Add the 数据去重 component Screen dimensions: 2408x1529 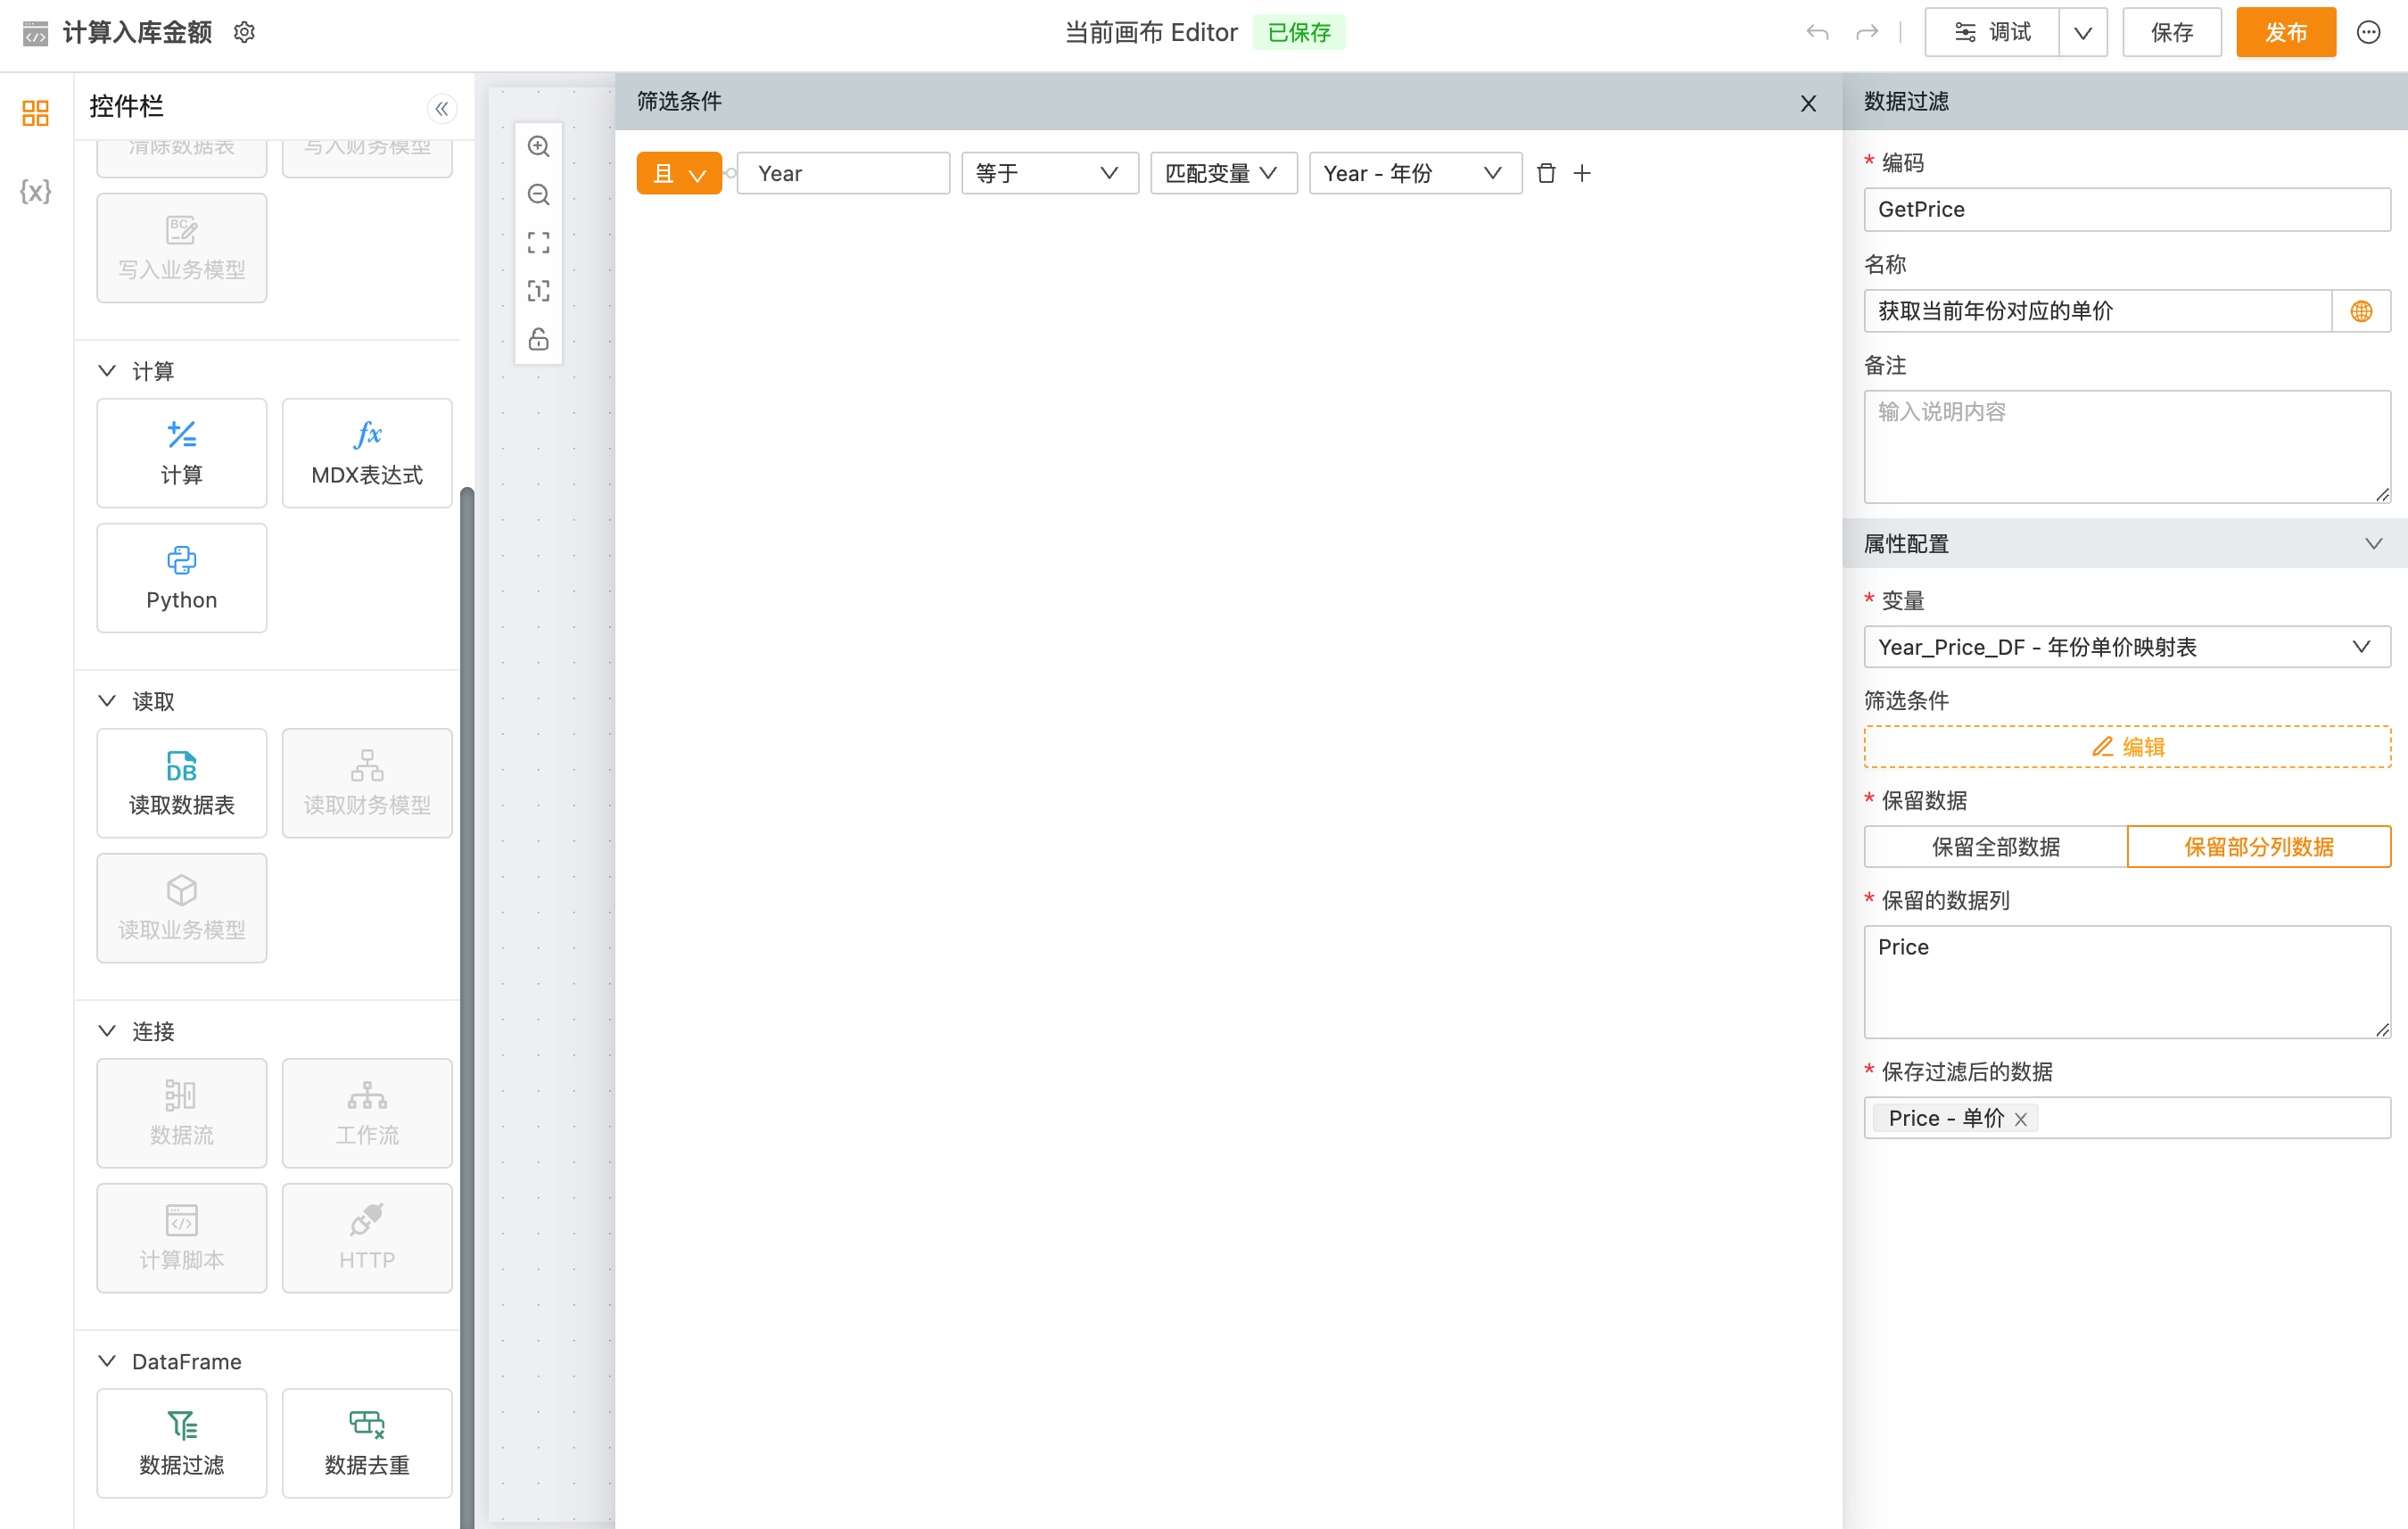coord(367,1443)
